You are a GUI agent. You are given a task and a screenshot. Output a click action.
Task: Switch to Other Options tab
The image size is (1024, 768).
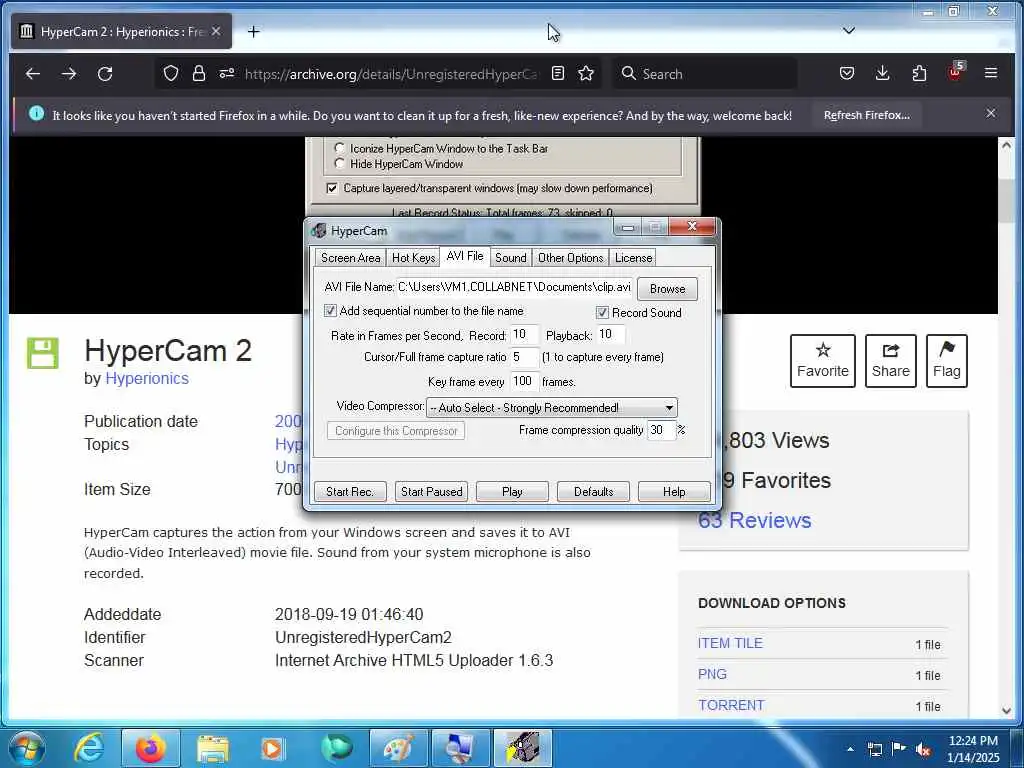click(x=570, y=258)
